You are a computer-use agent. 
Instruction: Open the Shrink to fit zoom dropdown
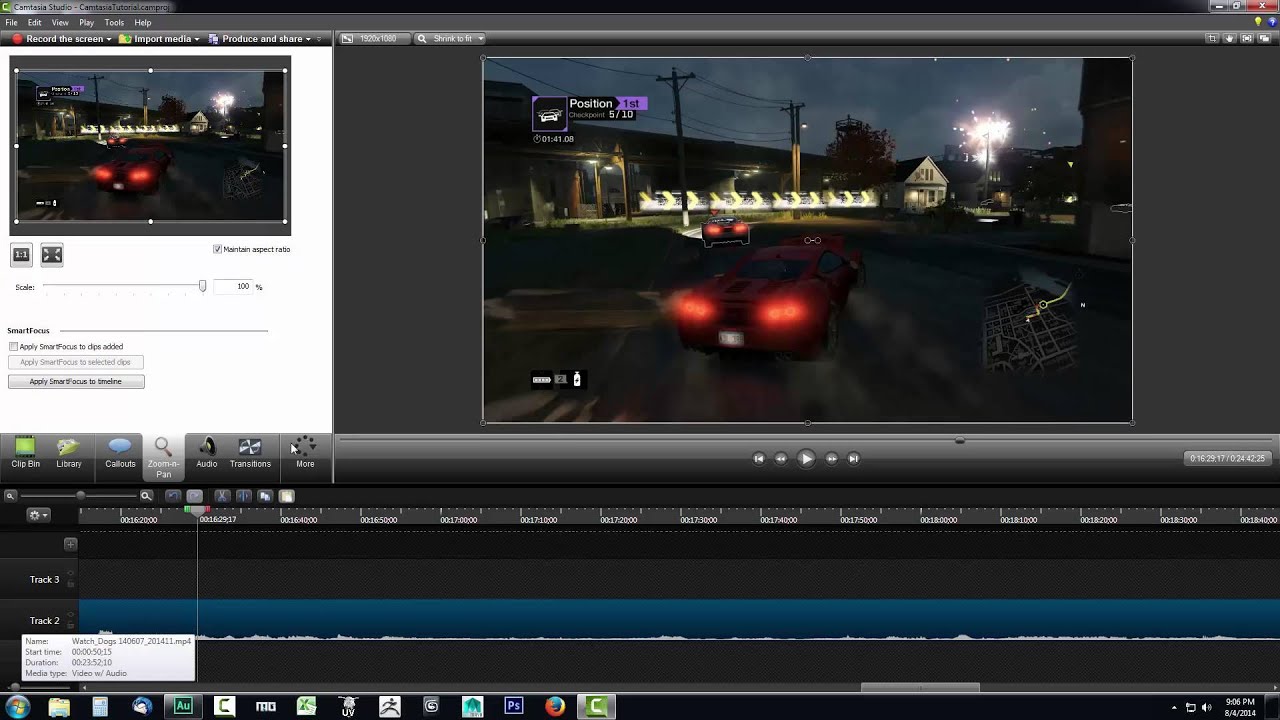[x=450, y=39]
